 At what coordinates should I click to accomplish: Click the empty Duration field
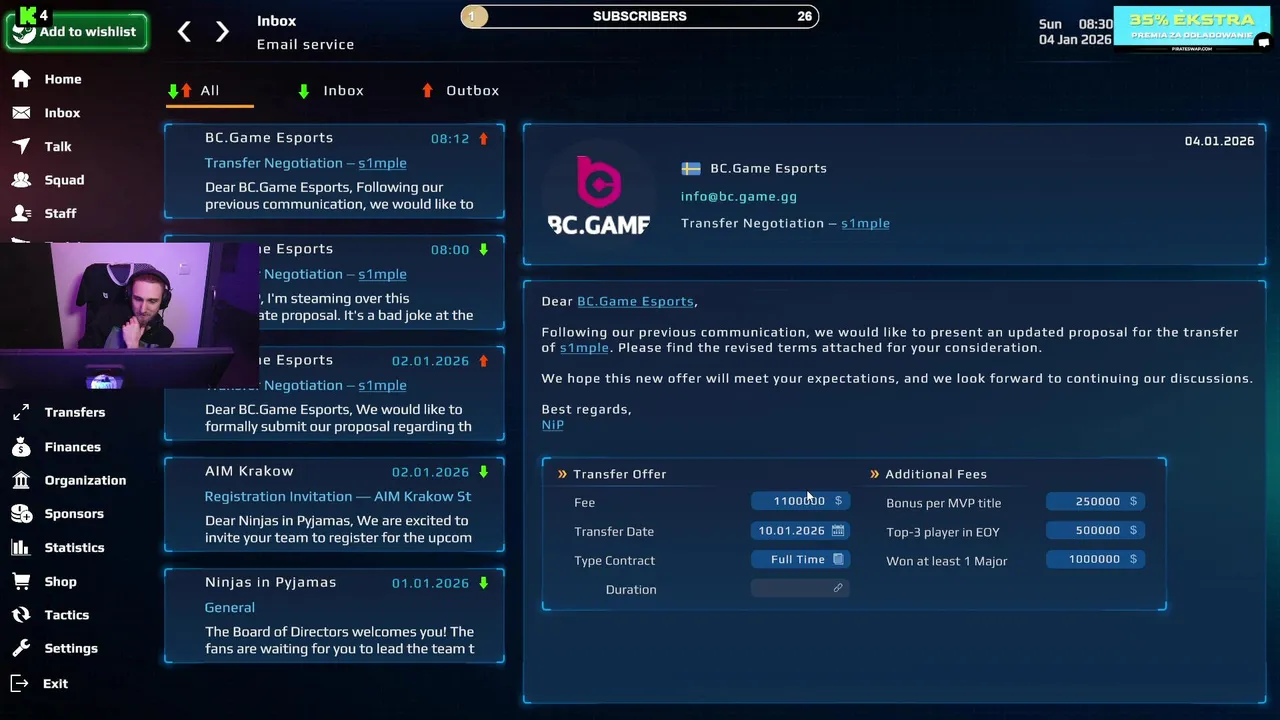pos(800,588)
